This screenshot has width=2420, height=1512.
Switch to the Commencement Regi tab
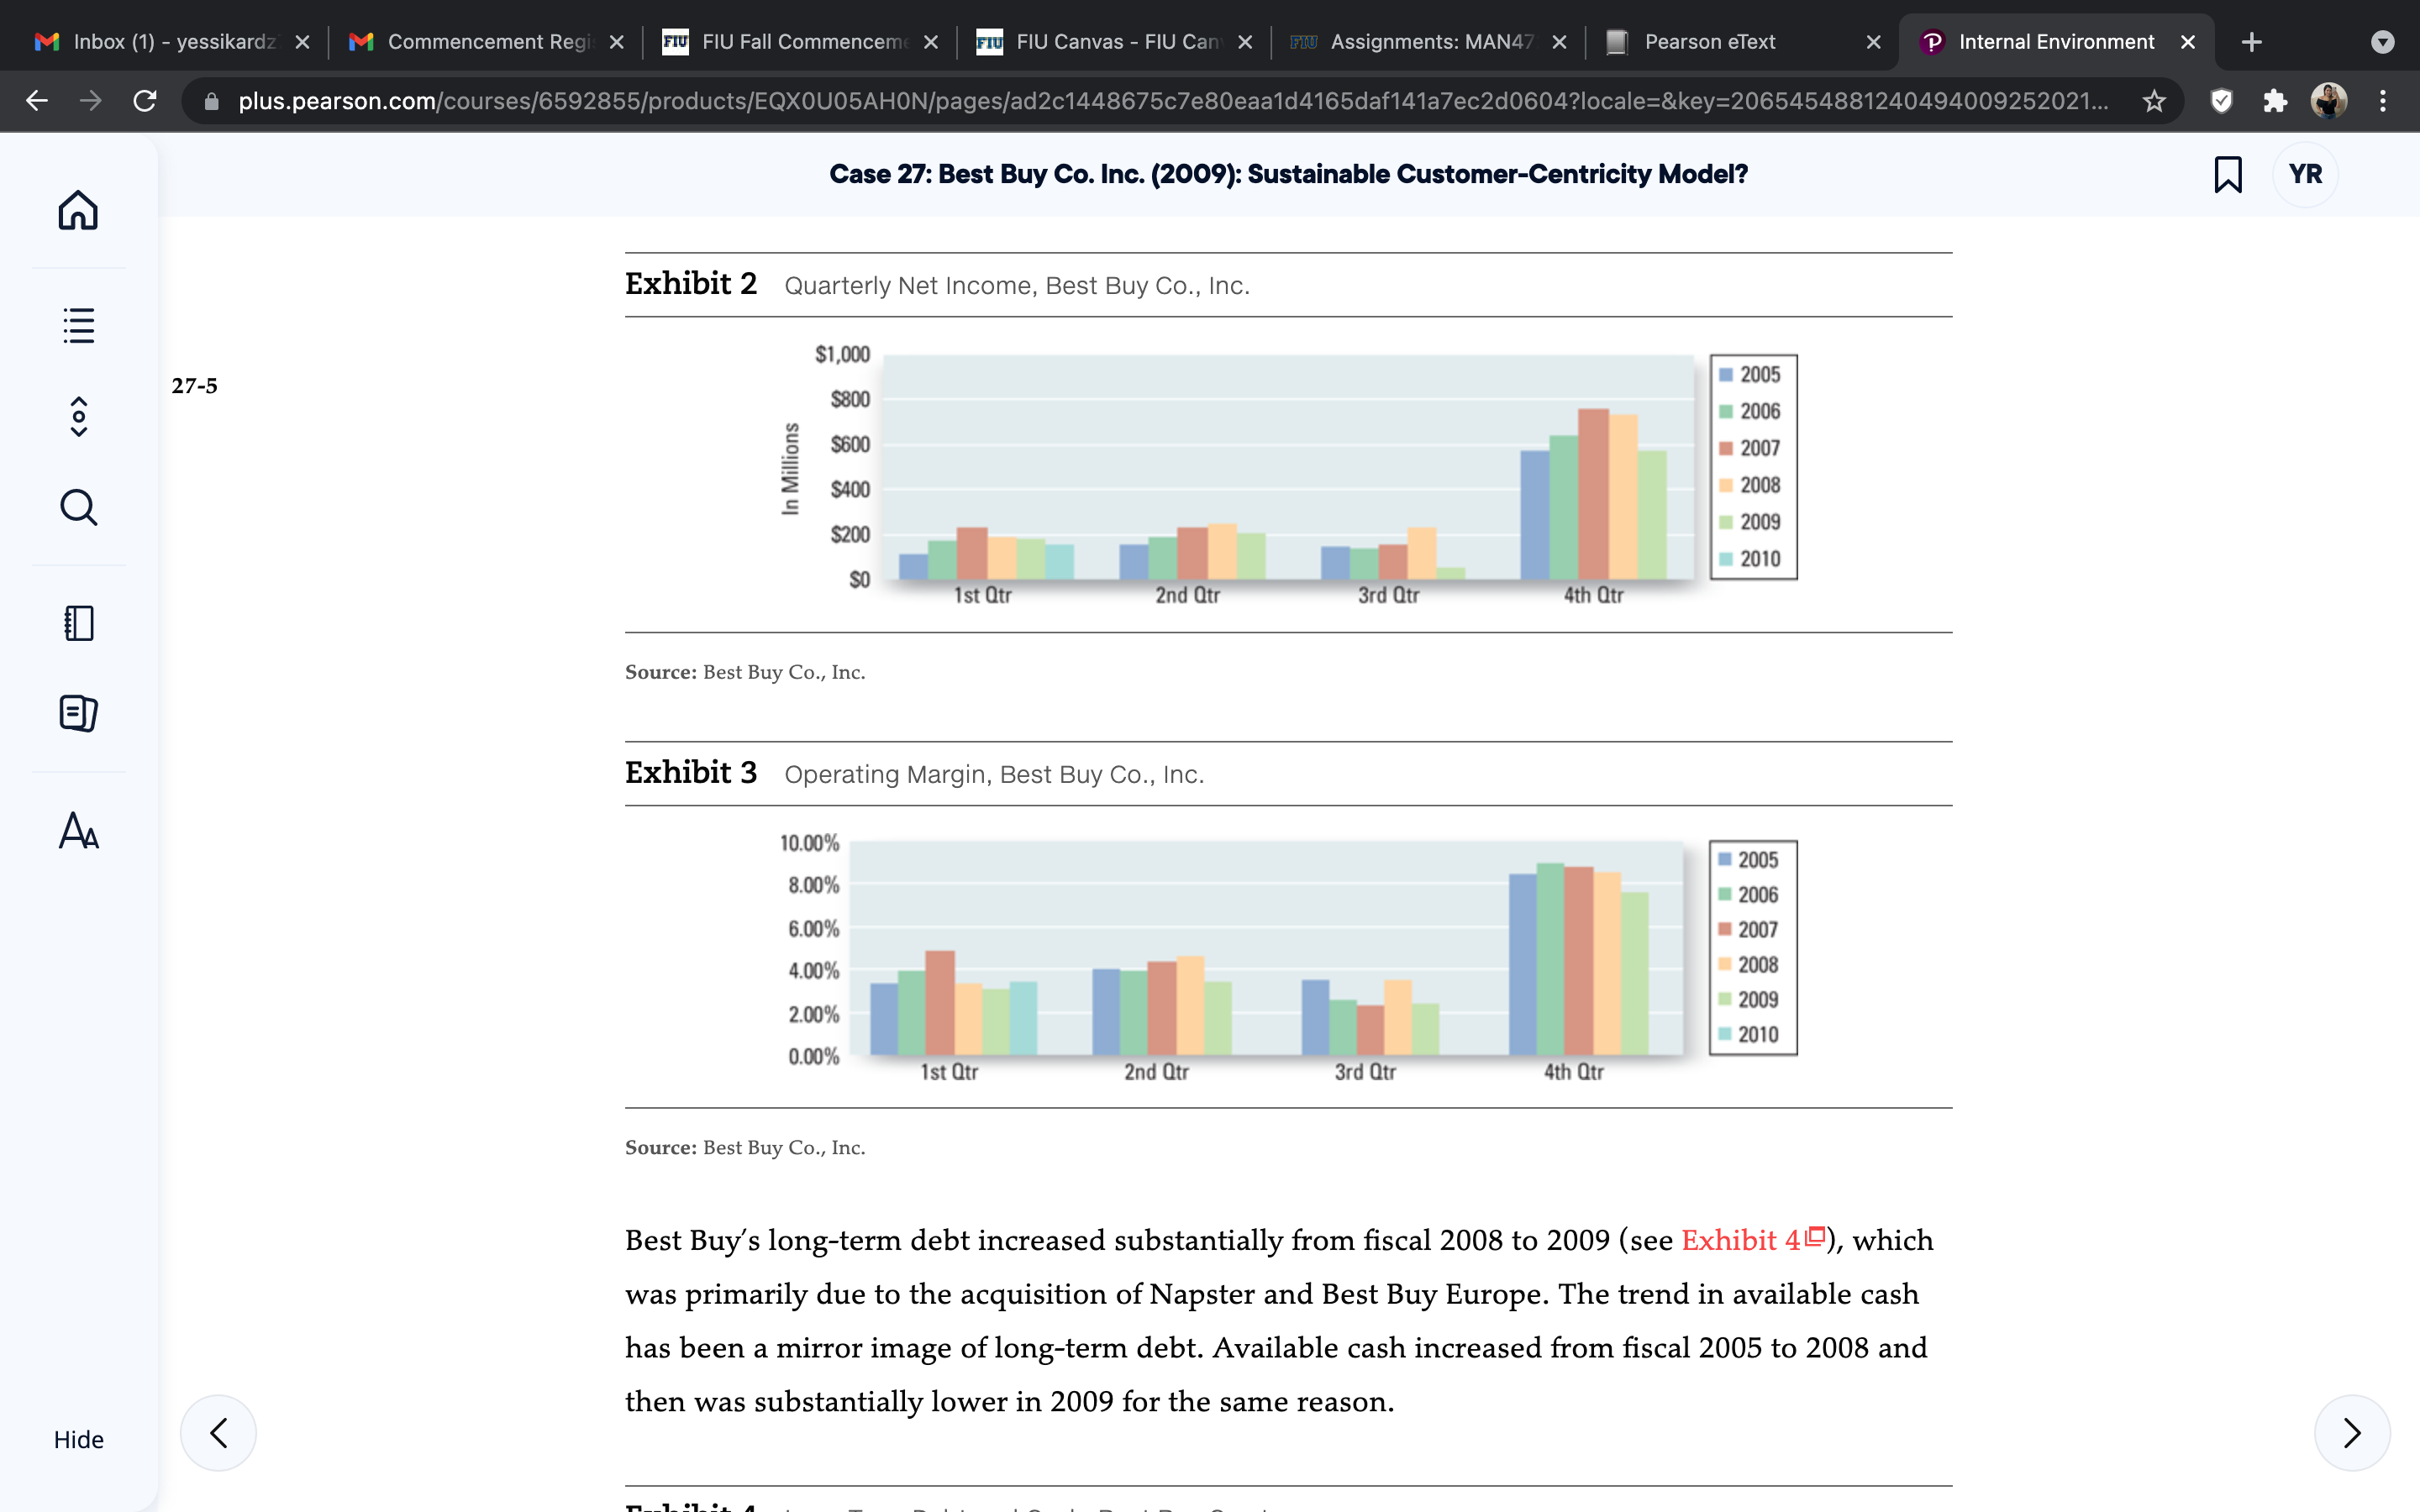pyautogui.click(x=486, y=42)
